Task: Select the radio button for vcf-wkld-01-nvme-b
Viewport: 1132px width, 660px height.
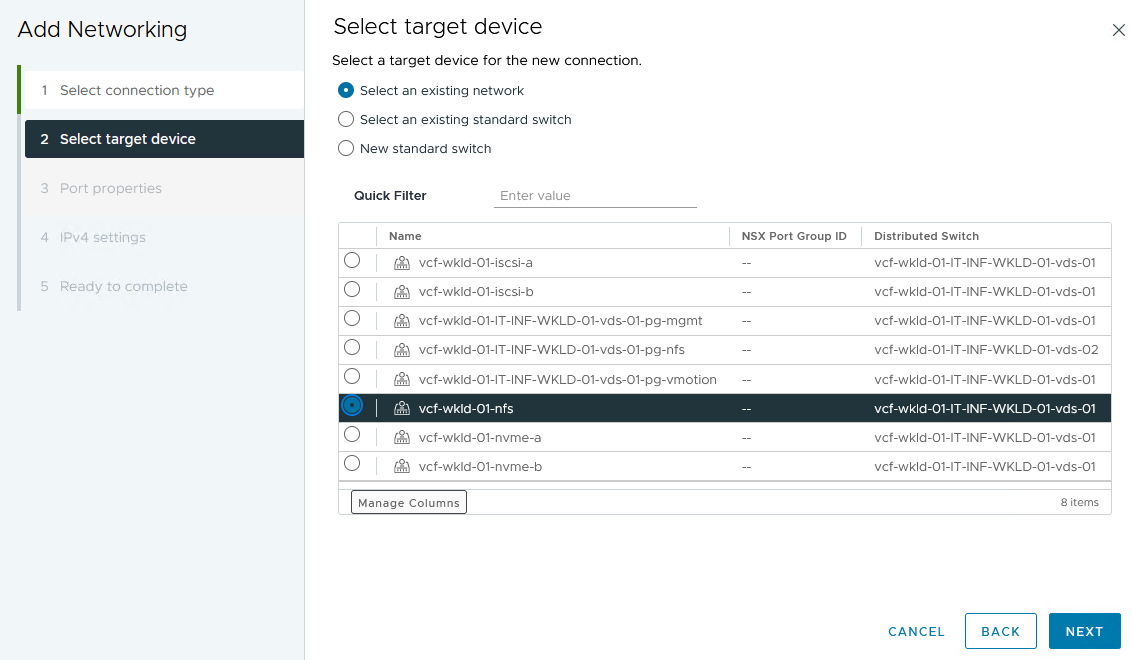Action: (x=352, y=464)
